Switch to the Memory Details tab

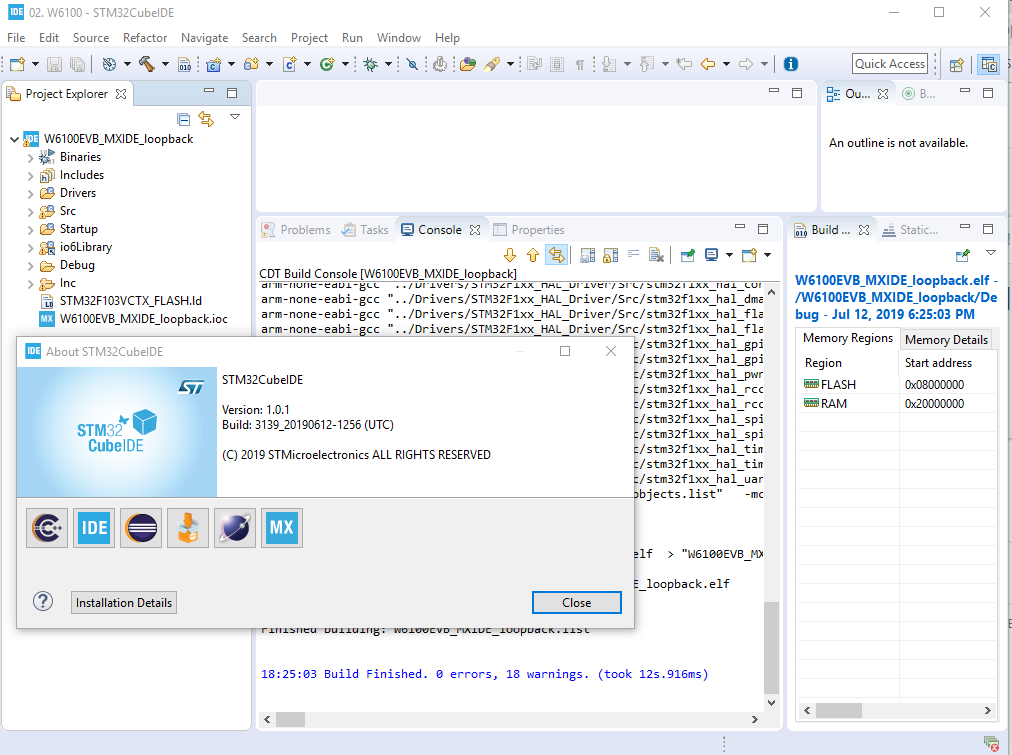946,339
